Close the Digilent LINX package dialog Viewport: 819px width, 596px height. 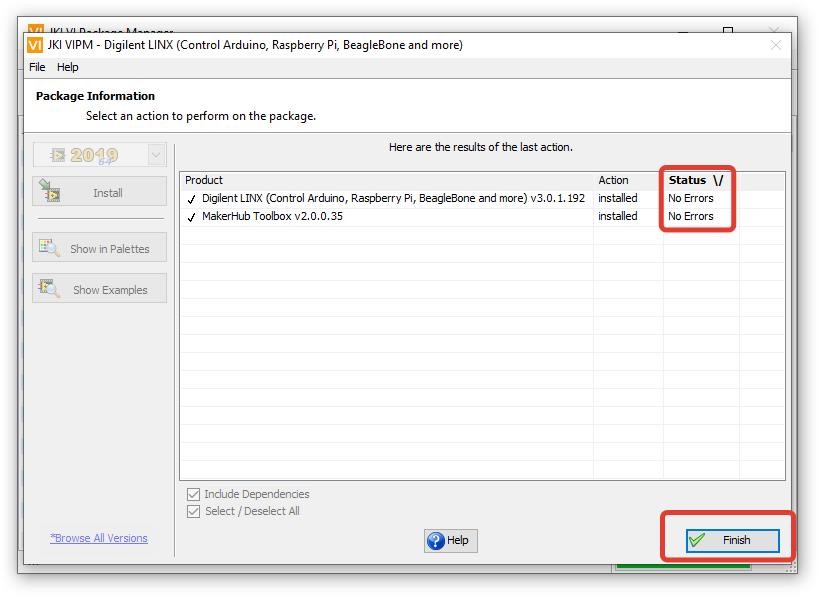pos(775,45)
